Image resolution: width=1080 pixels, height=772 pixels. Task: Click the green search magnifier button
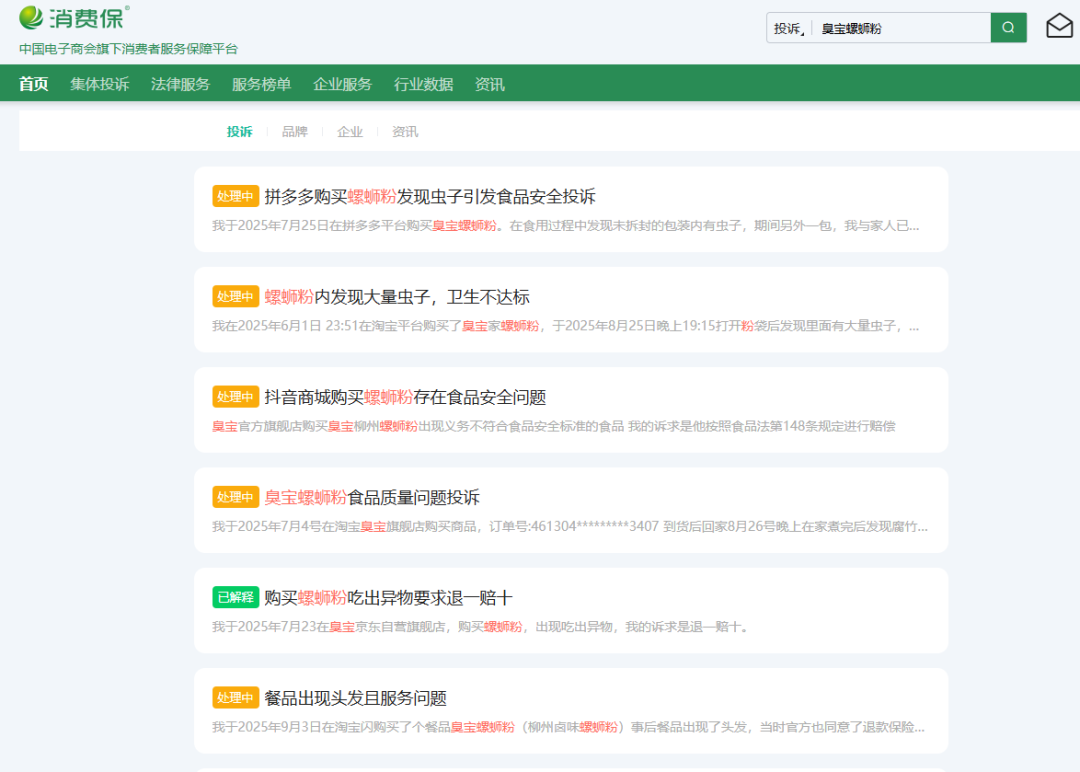[1008, 28]
